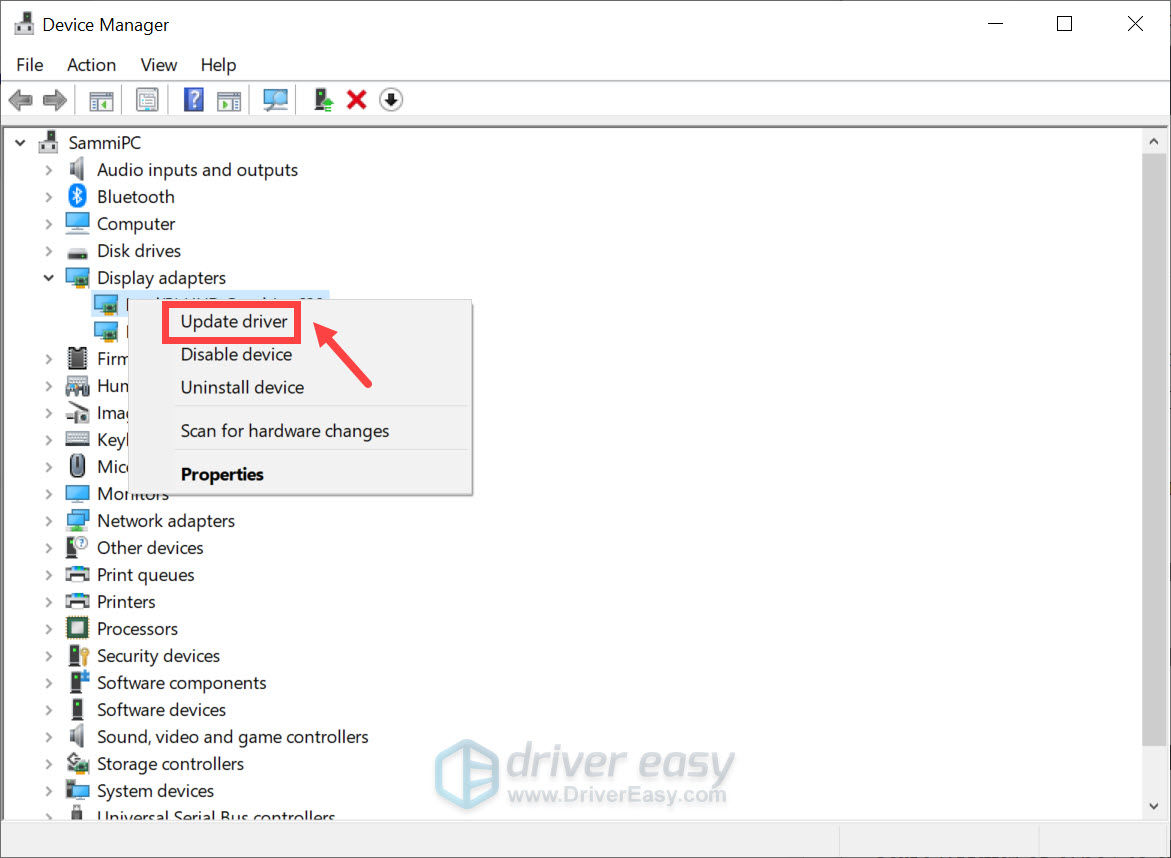Expand the Printers chevron
Viewport: 1171px width, 858px height.
tap(49, 602)
